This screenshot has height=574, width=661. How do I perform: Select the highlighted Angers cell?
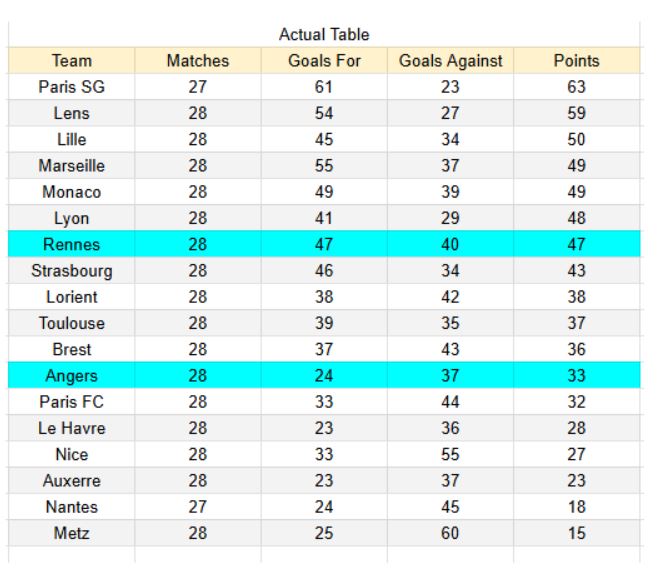coord(71,376)
